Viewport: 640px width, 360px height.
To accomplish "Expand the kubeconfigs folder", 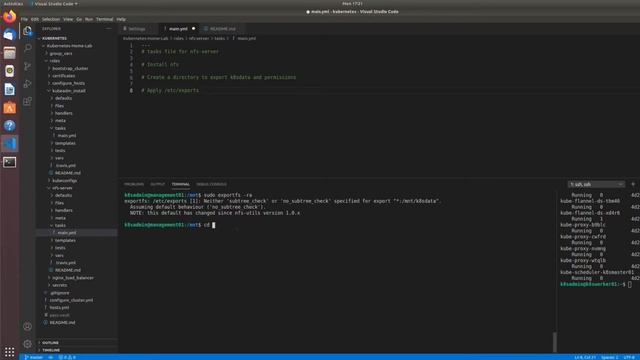I will click(x=64, y=180).
